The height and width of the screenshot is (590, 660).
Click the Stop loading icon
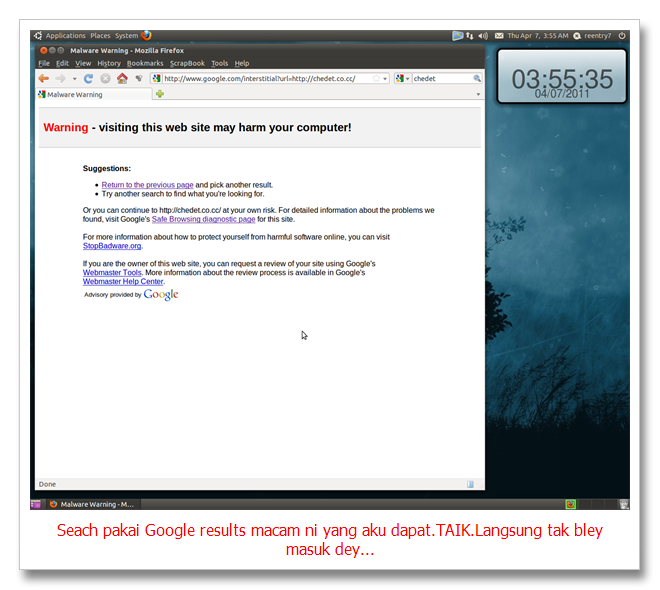[x=105, y=78]
